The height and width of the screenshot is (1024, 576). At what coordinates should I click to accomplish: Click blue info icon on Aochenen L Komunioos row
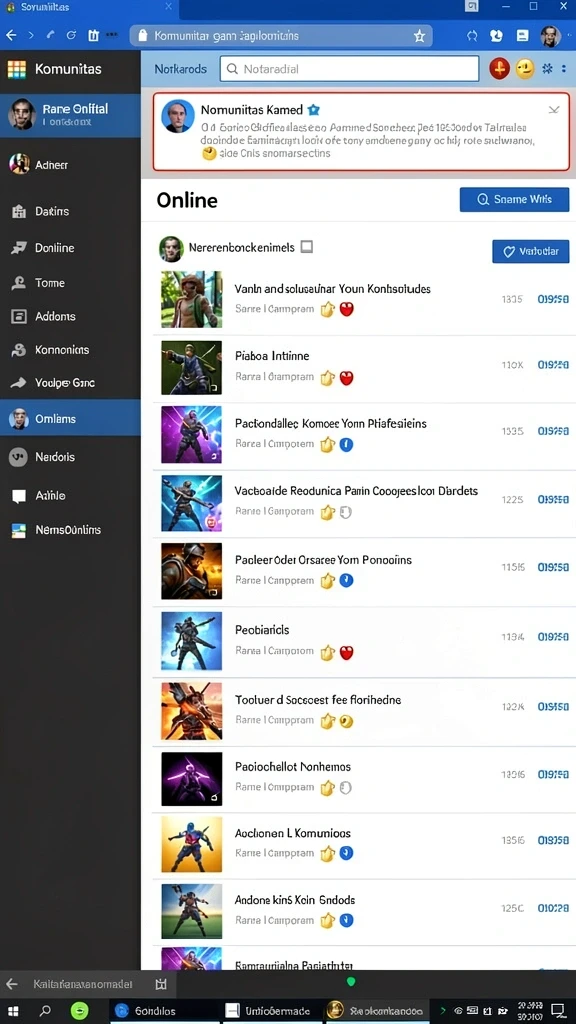click(347, 853)
